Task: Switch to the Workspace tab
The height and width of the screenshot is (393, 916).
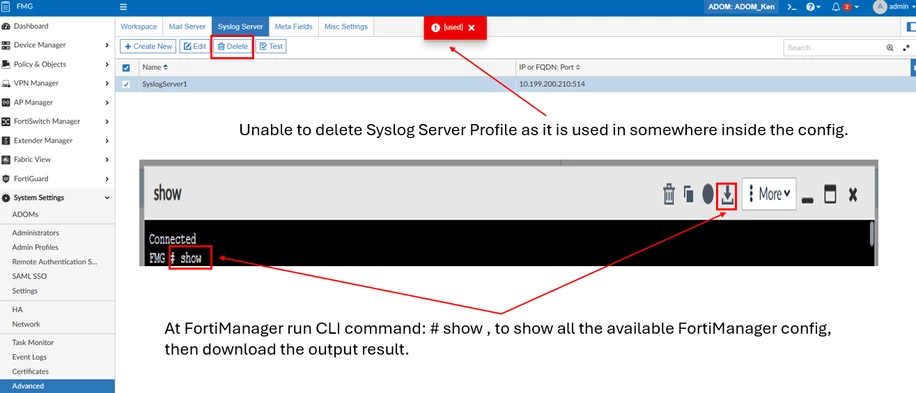Action: [x=138, y=27]
